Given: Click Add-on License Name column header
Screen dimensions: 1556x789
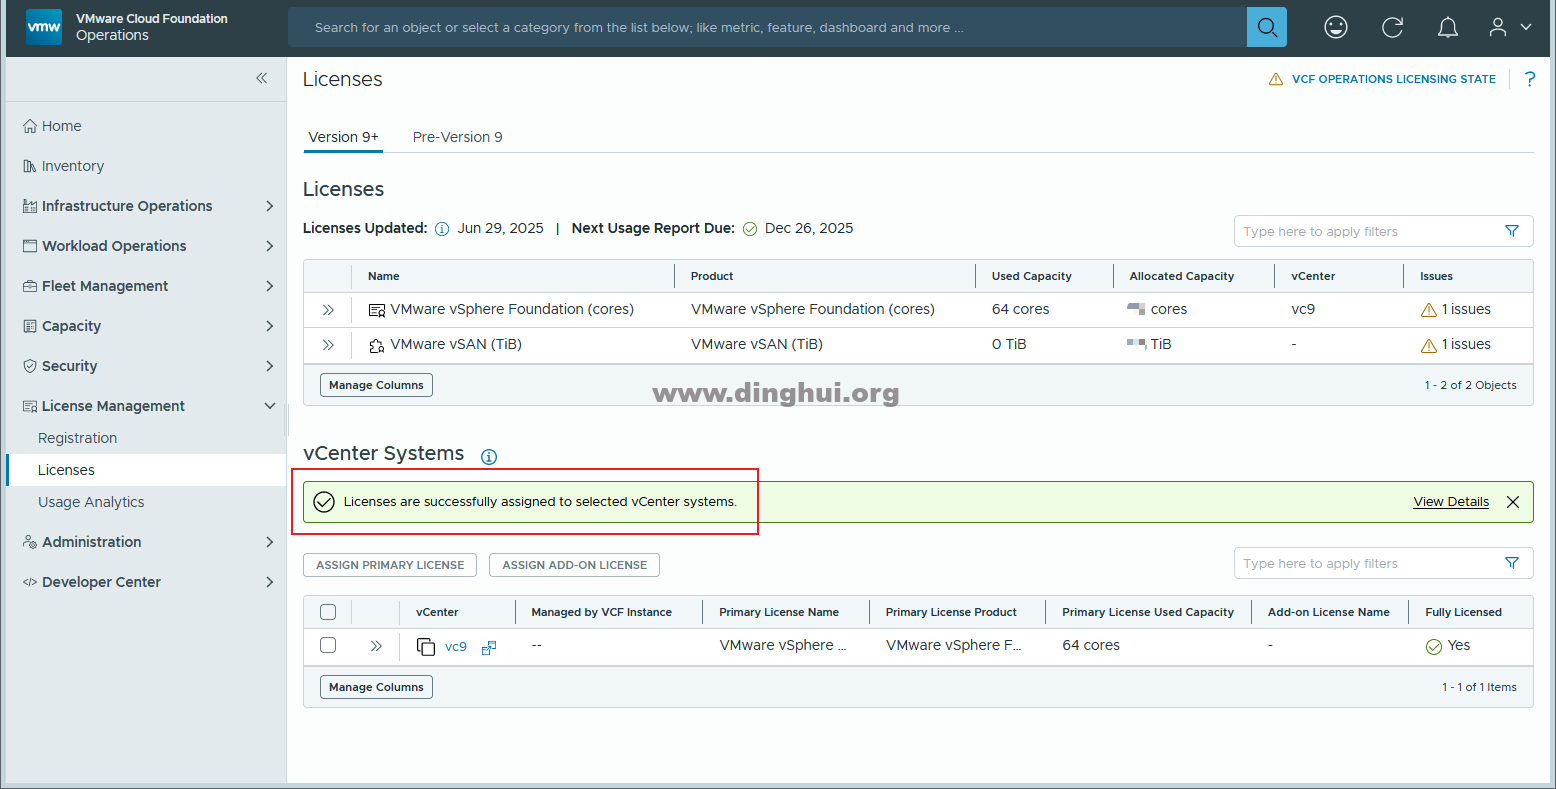Looking at the screenshot, I should [x=1329, y=612].
